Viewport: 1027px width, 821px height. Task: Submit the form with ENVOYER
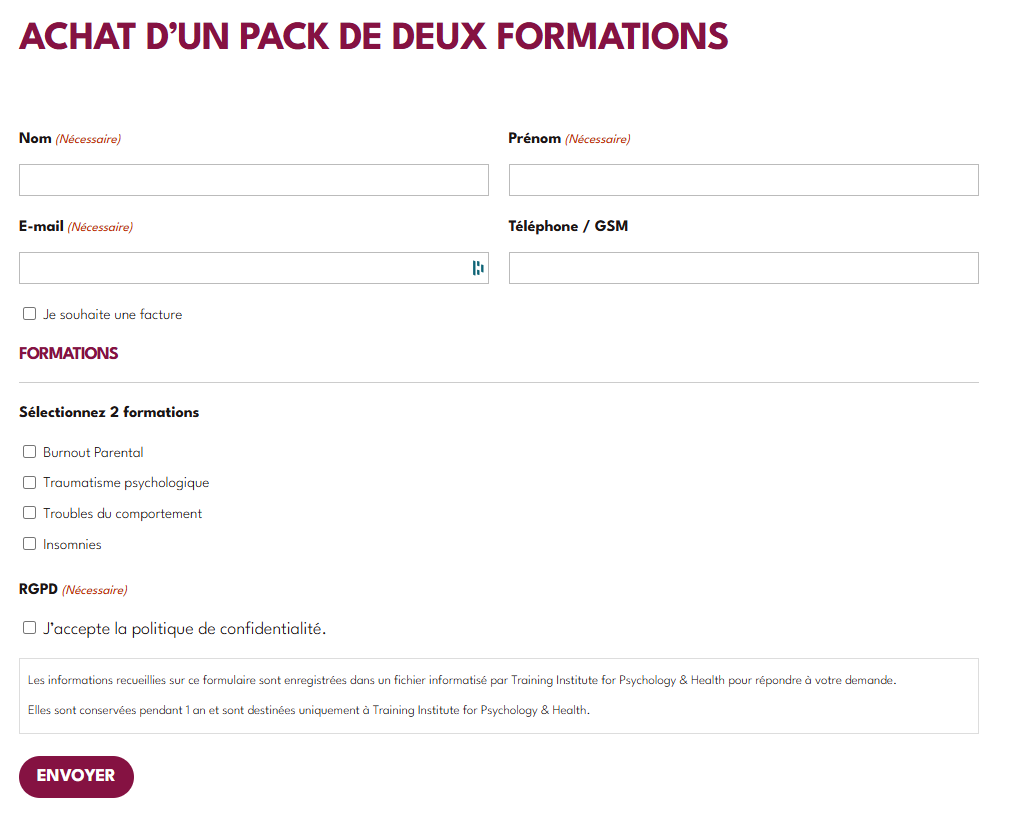tap(76, 777)
